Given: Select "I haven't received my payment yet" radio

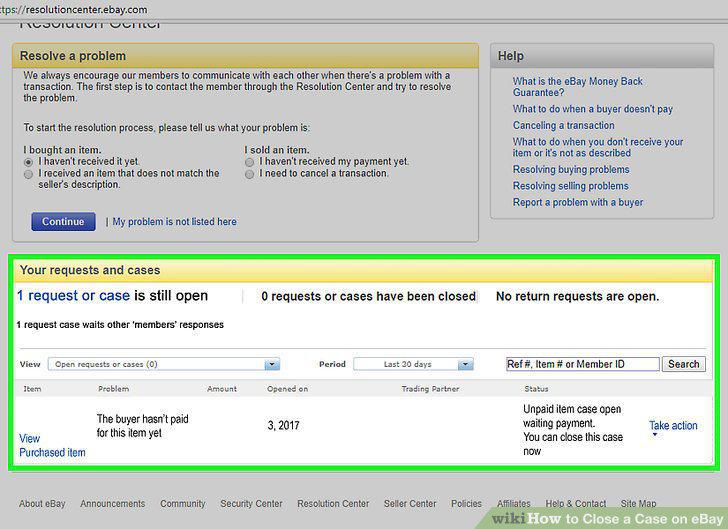Looking at the screenshot, I should [249, 162].
